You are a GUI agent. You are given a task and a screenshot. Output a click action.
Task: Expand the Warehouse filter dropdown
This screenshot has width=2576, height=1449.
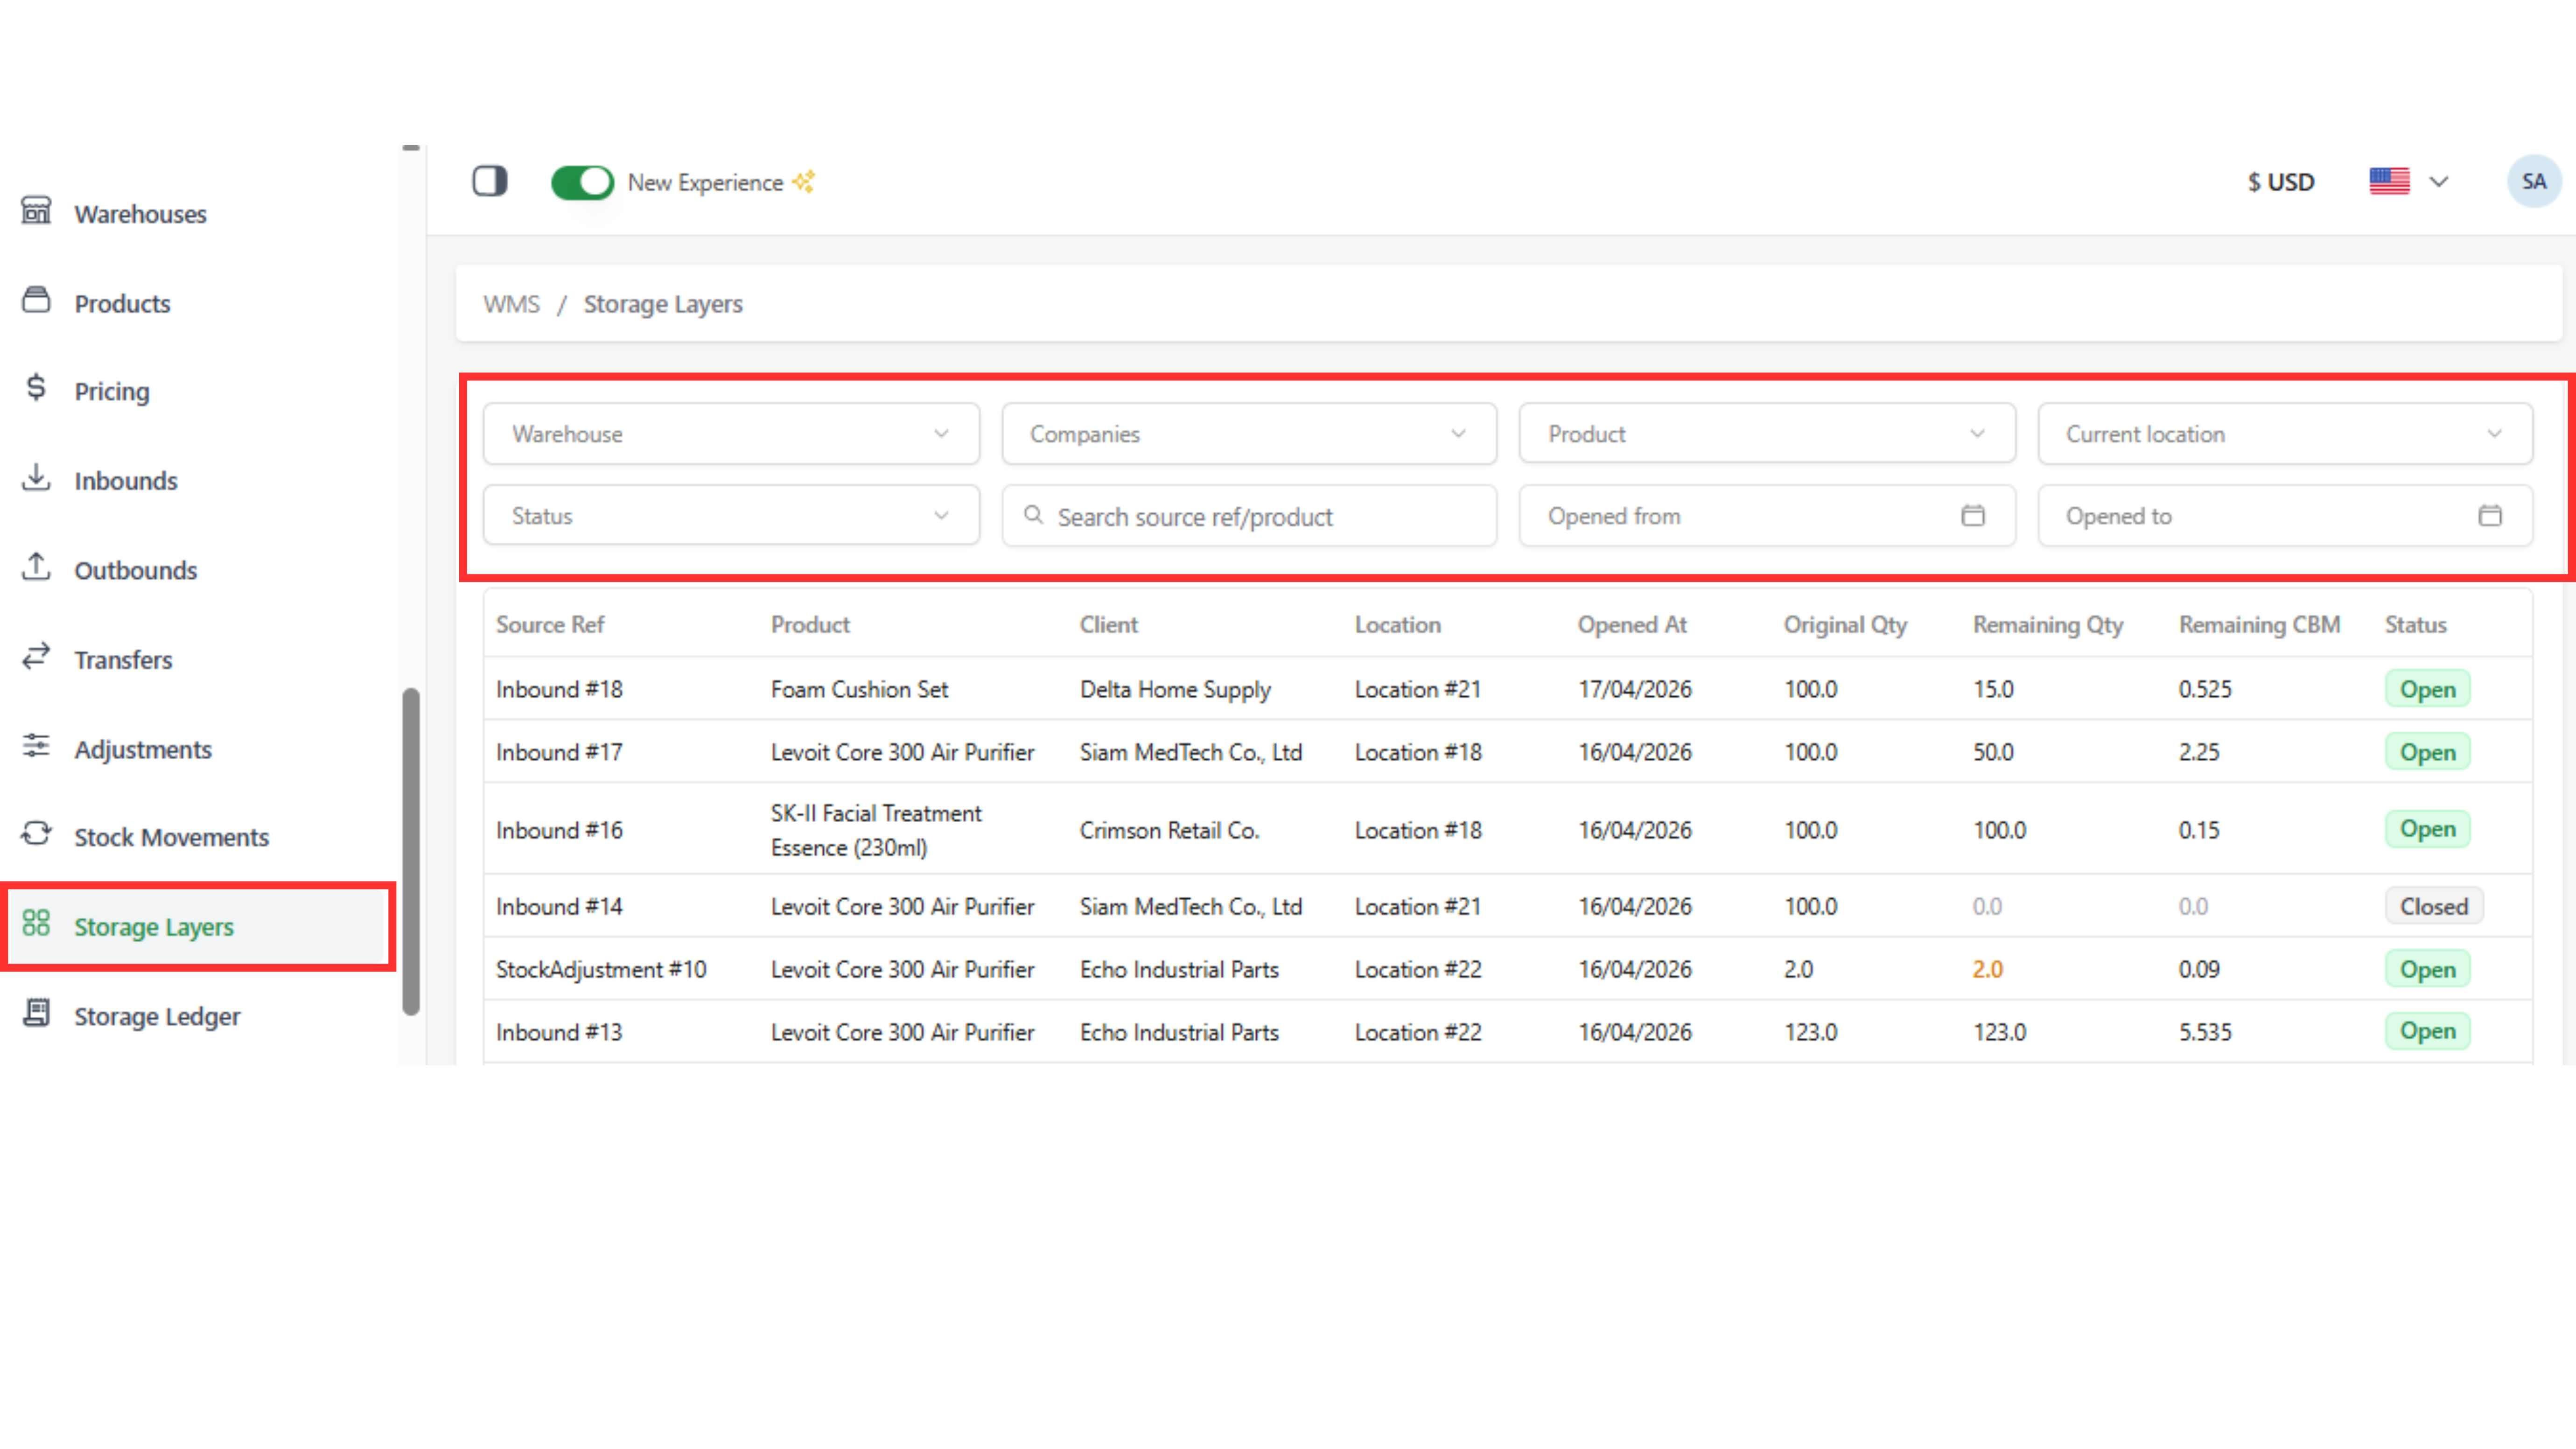[731, 434]
